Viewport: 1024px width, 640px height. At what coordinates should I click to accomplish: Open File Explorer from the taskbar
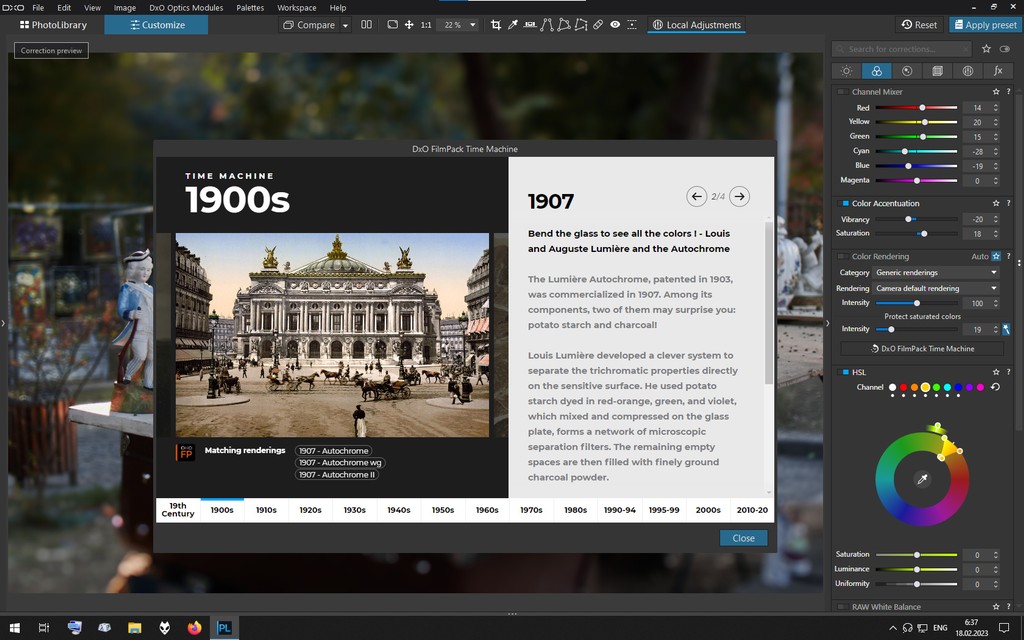click(135, 628)
